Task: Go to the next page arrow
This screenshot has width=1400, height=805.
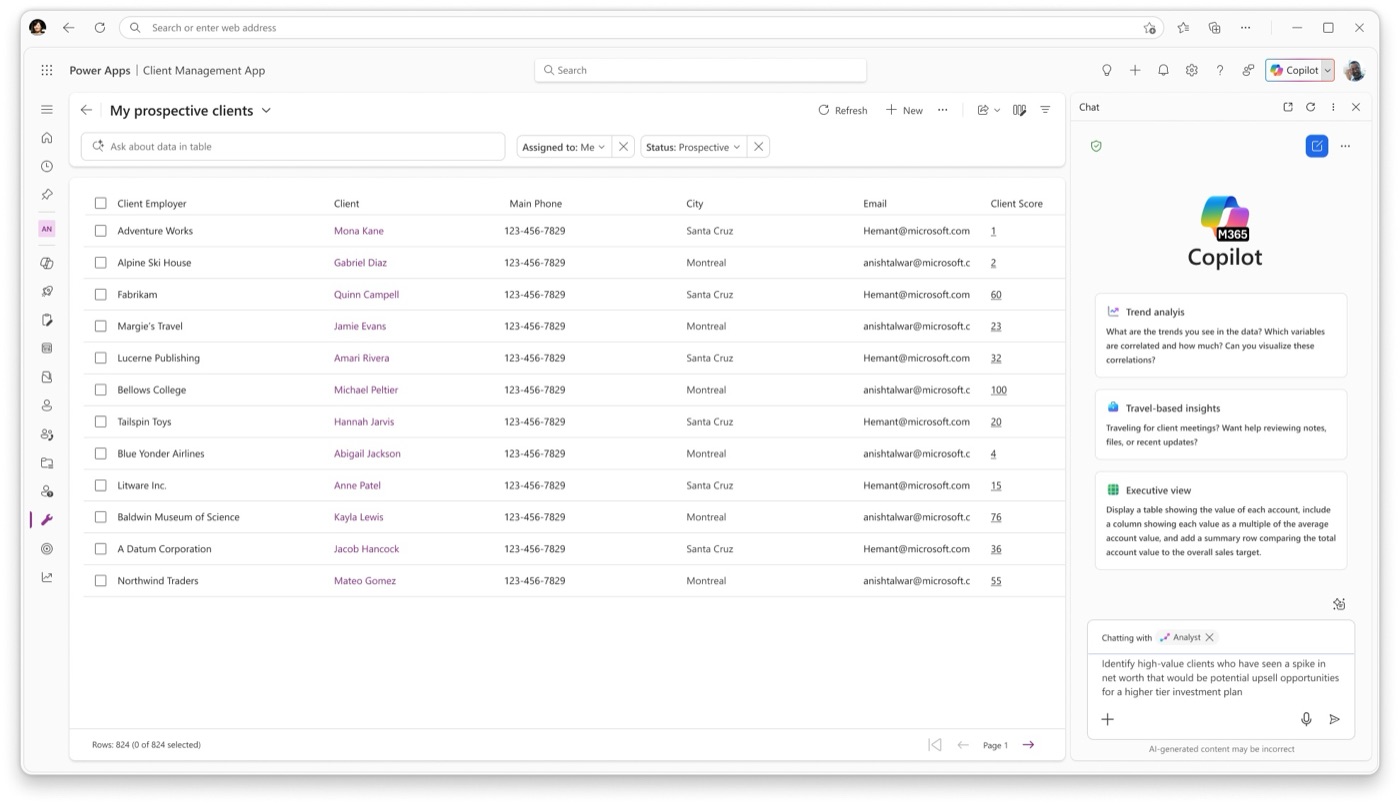Action: [1028, 744]
